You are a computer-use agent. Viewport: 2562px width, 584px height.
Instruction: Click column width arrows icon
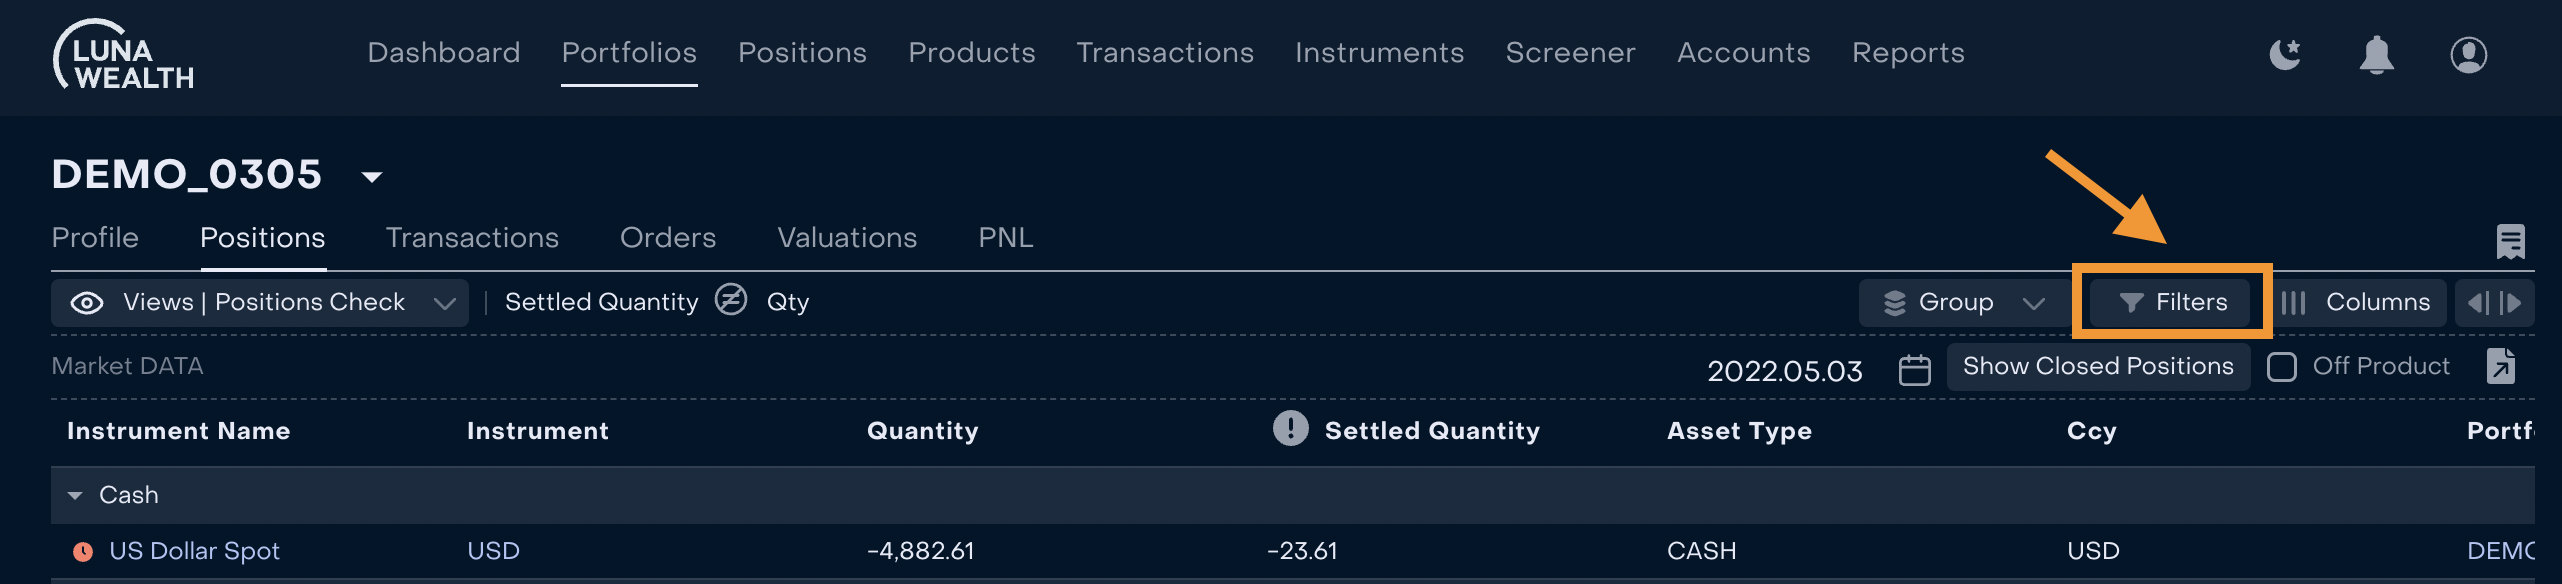coord(2494,303)
